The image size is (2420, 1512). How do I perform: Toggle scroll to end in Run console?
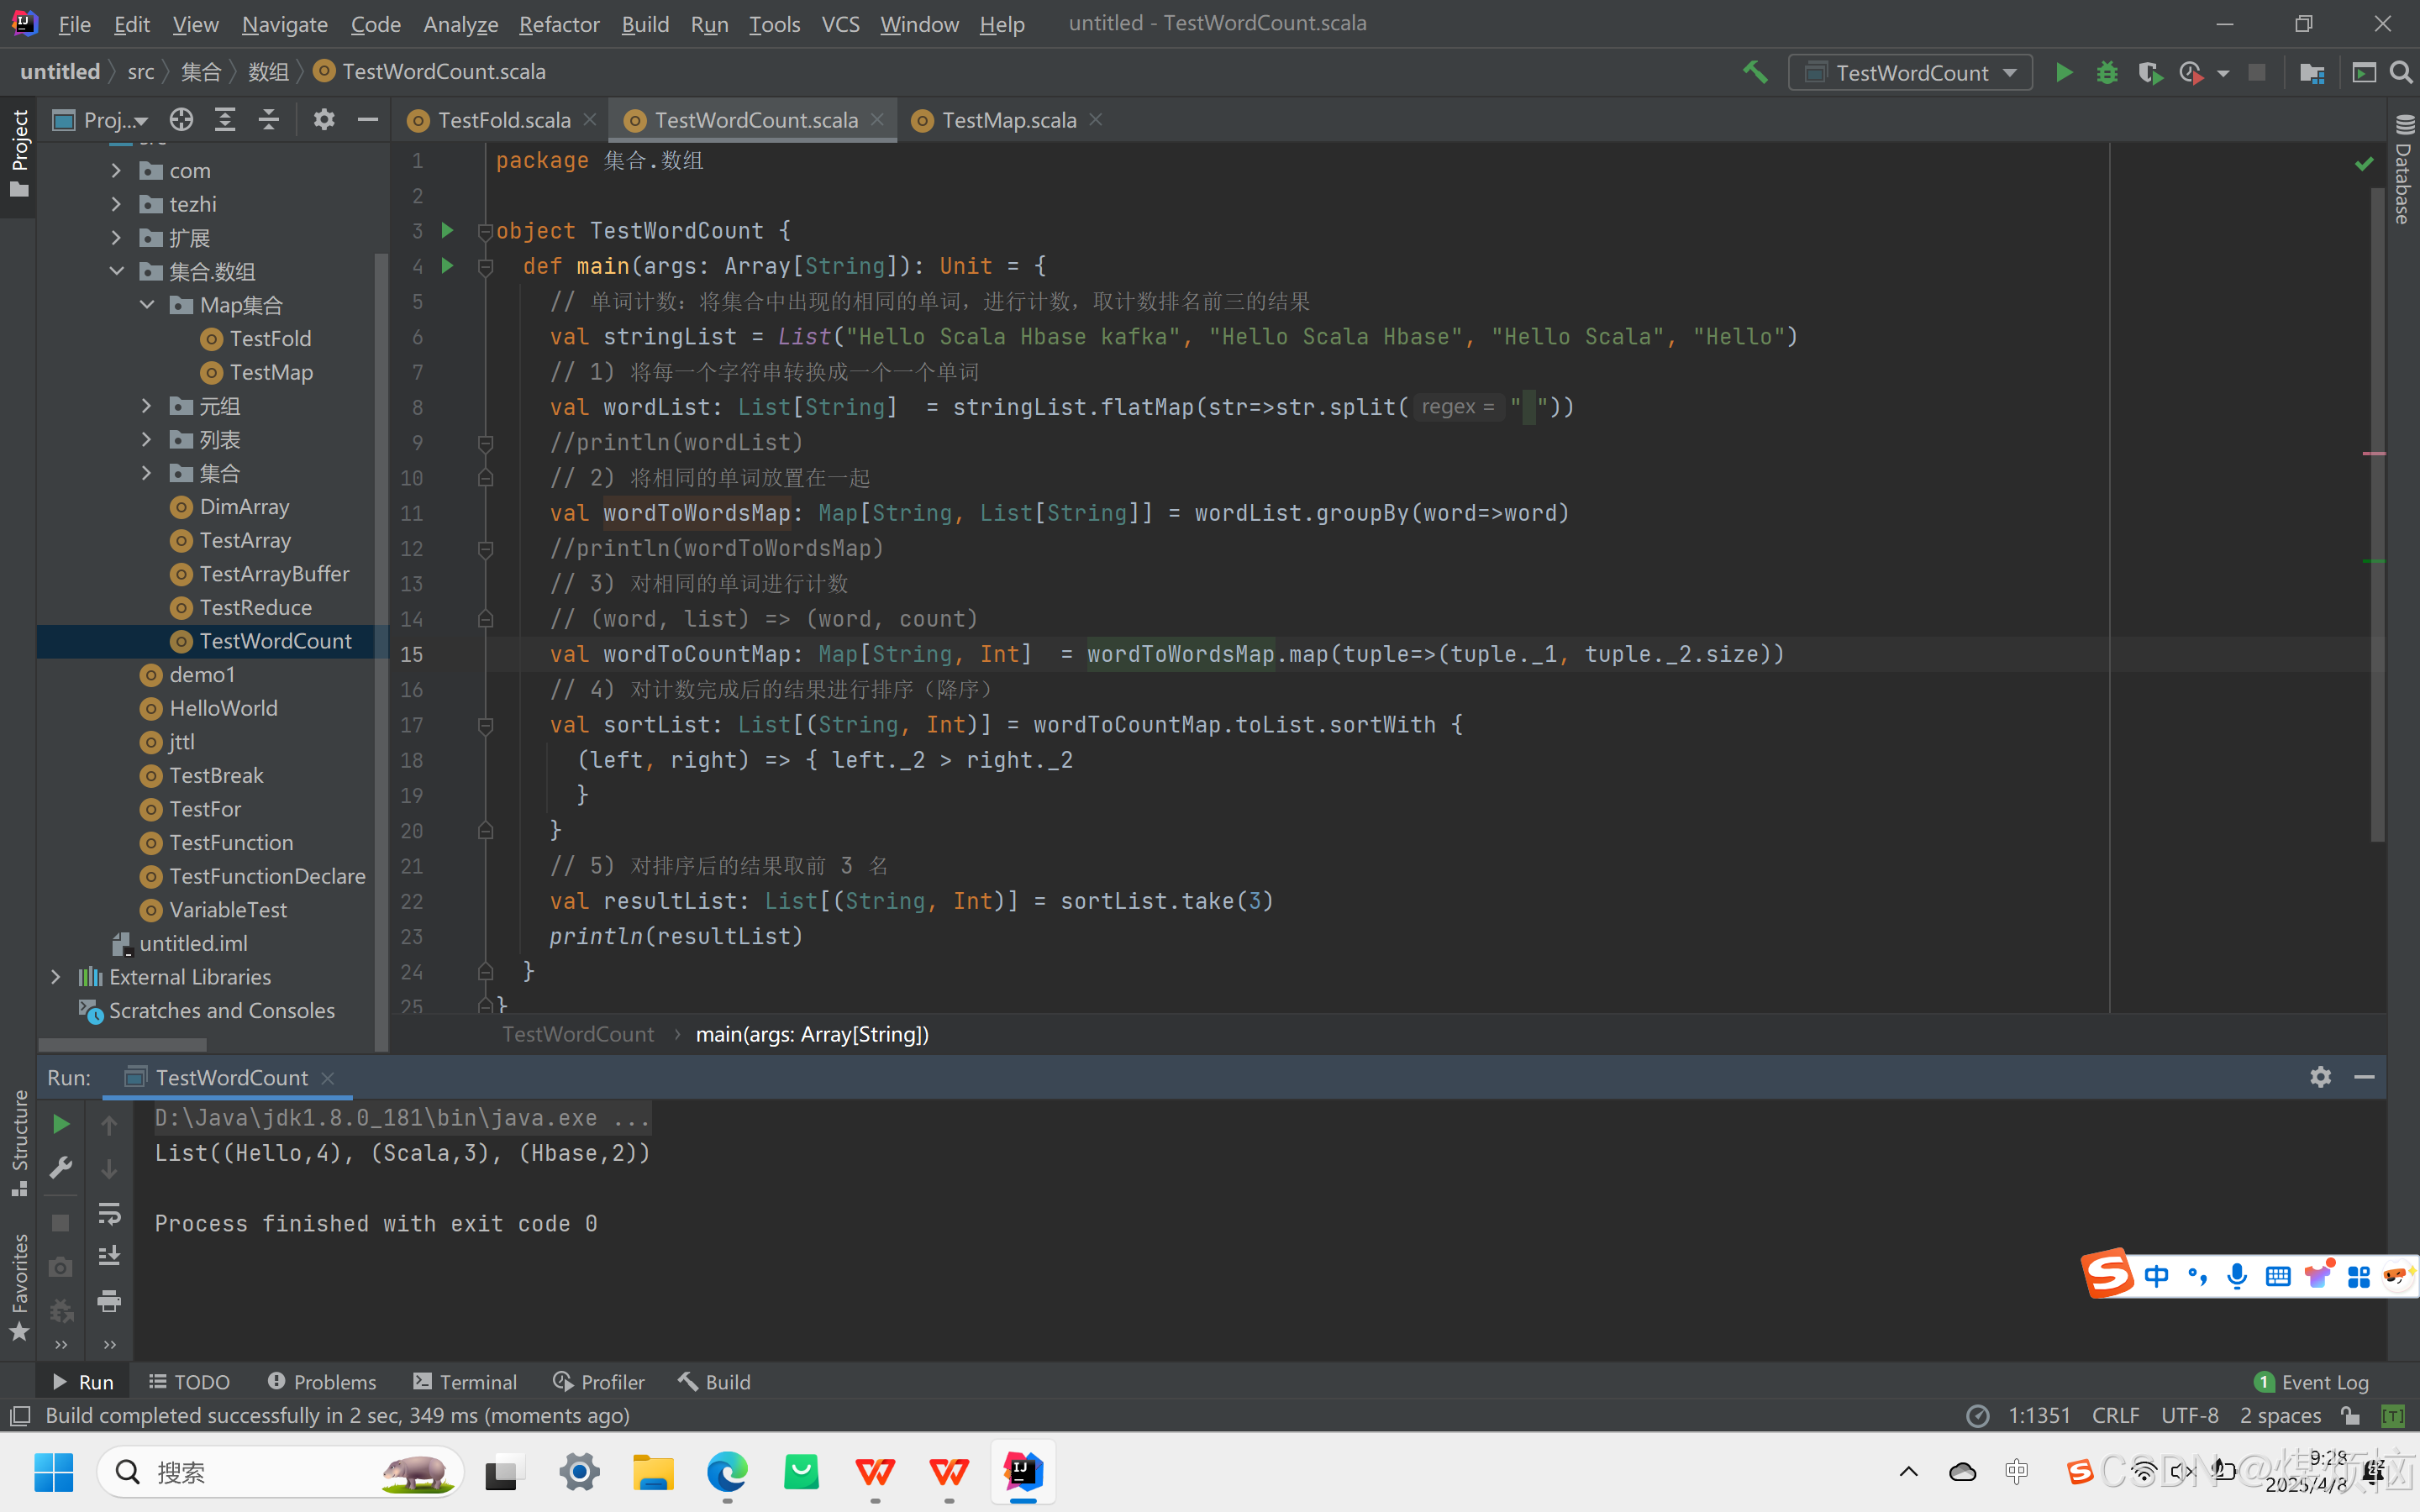109,1256
